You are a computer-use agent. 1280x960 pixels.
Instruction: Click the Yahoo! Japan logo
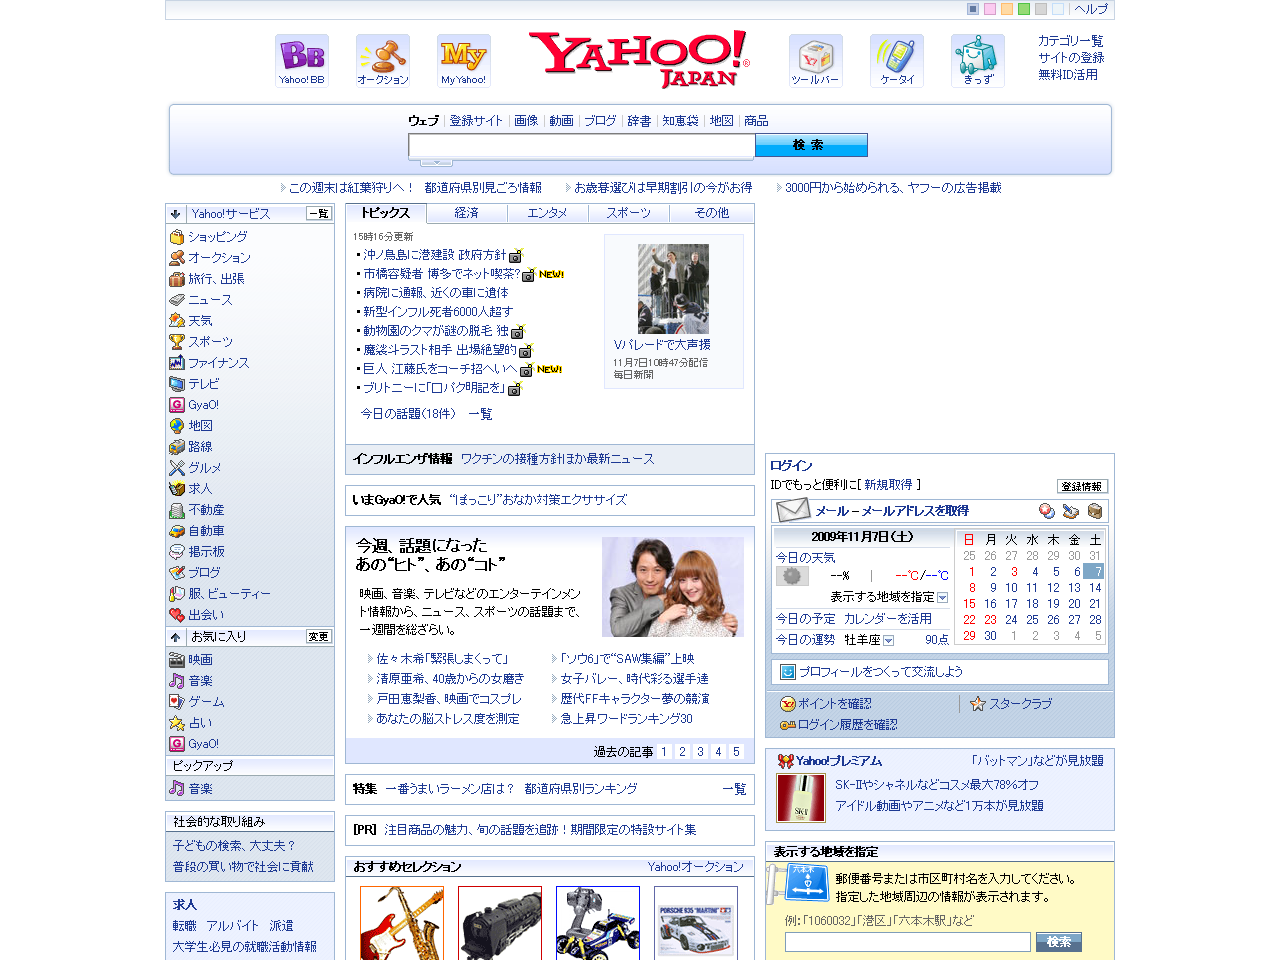(x=640, y=59)
